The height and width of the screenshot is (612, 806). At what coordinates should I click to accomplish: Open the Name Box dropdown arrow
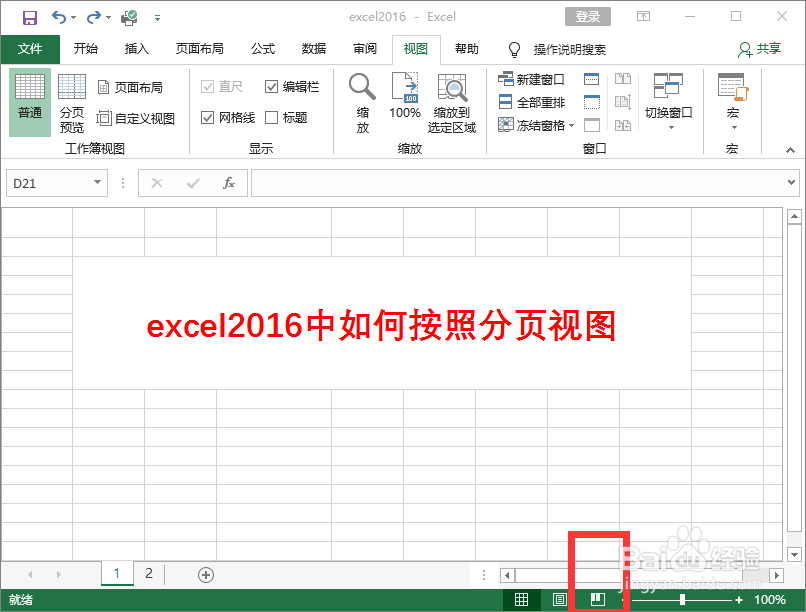[x=97, y=183]
